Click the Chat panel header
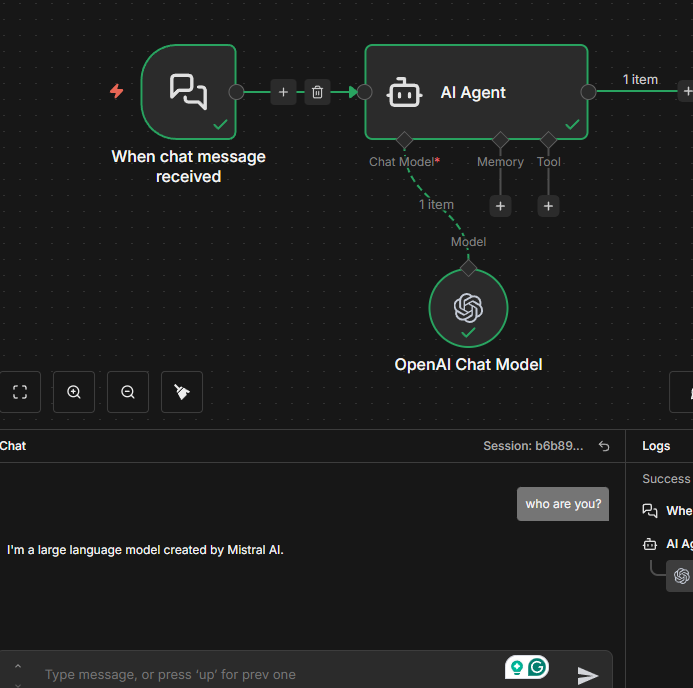 (13, 446)
